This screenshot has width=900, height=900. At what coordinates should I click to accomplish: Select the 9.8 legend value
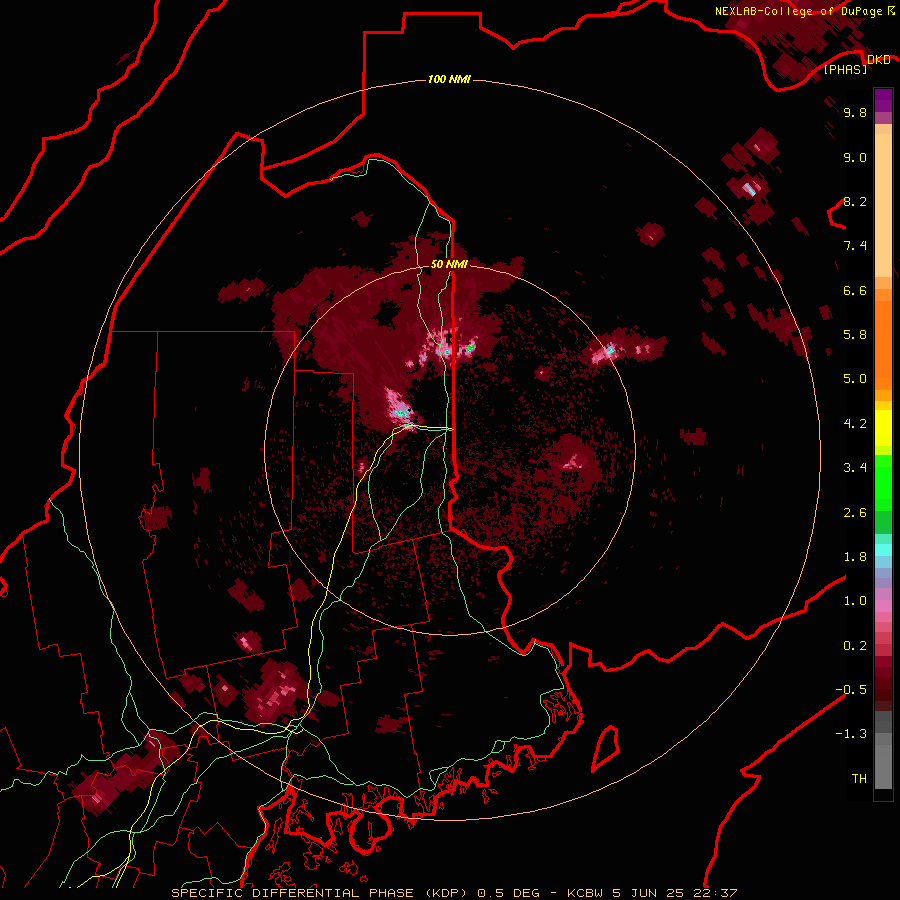click(855, 112)
